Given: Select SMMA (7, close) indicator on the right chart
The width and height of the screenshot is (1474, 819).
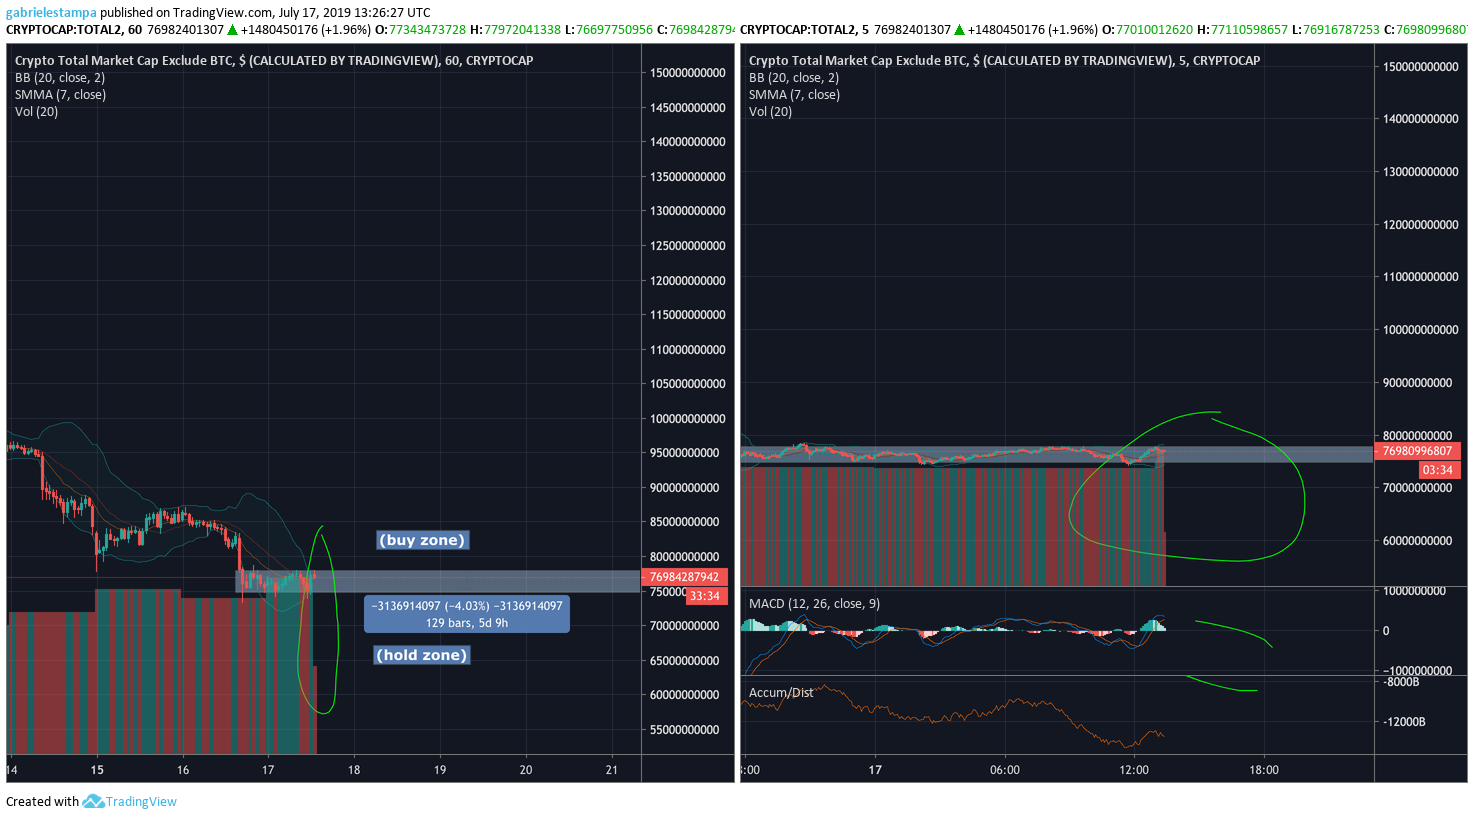Looking at the screenshot, I should pyautogui.click(x=794, y=95).
